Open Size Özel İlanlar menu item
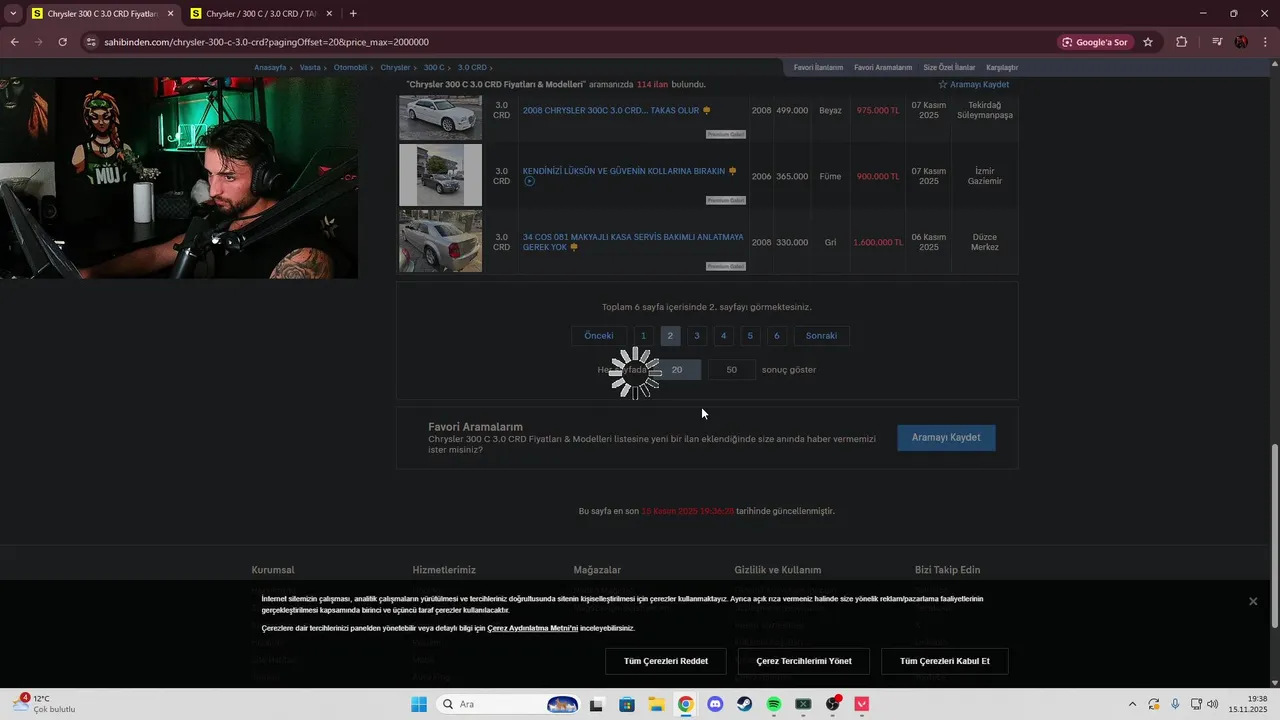1280x720 pixels. coord(949,67)
